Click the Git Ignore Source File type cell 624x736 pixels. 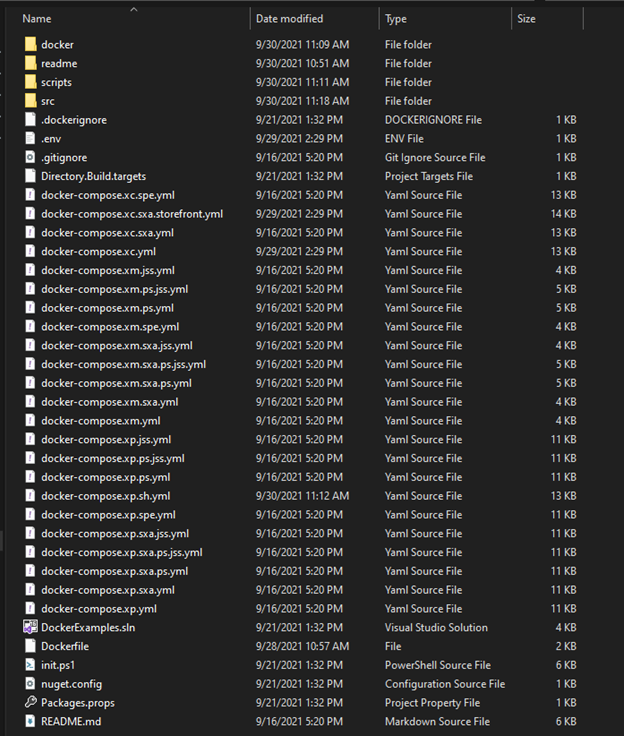click(435, 157)
